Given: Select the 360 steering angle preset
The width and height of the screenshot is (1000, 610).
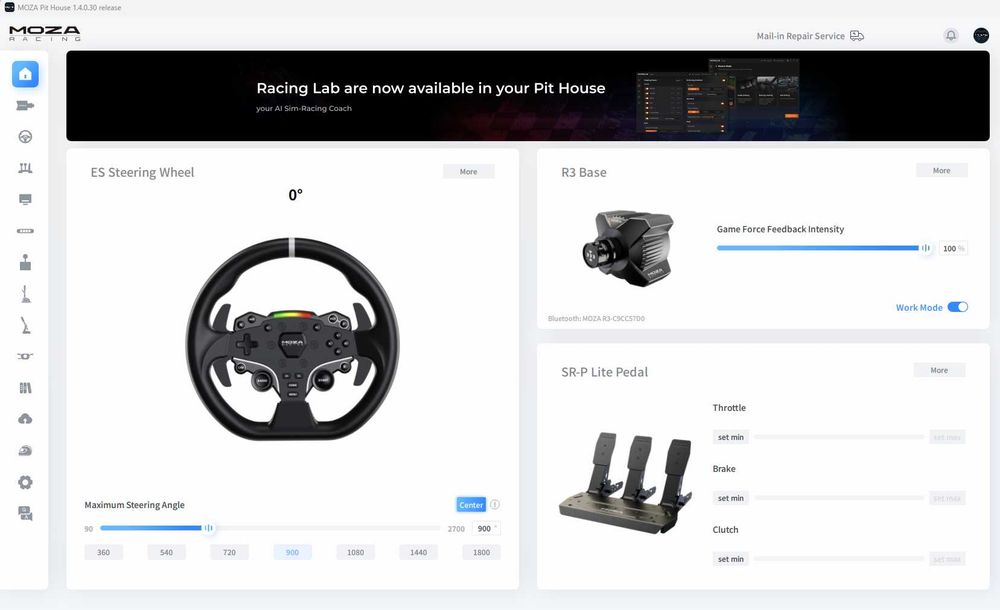Looking at the screenshot, I should point(103,552).
